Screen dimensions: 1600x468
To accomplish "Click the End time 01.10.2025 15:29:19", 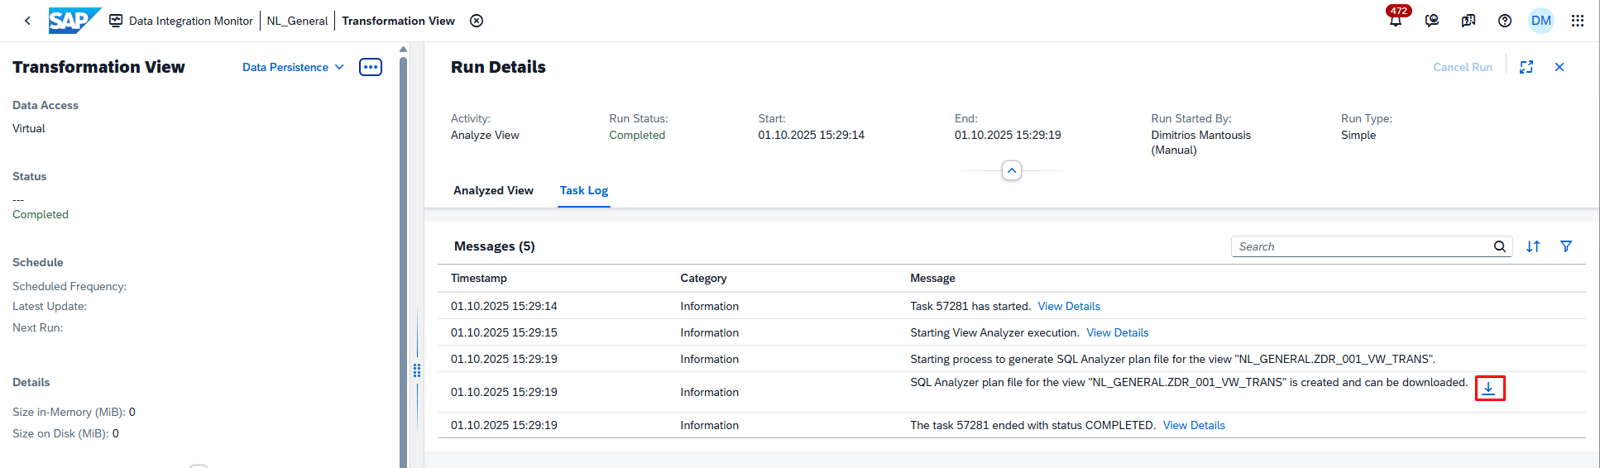I will point(1007,135).
